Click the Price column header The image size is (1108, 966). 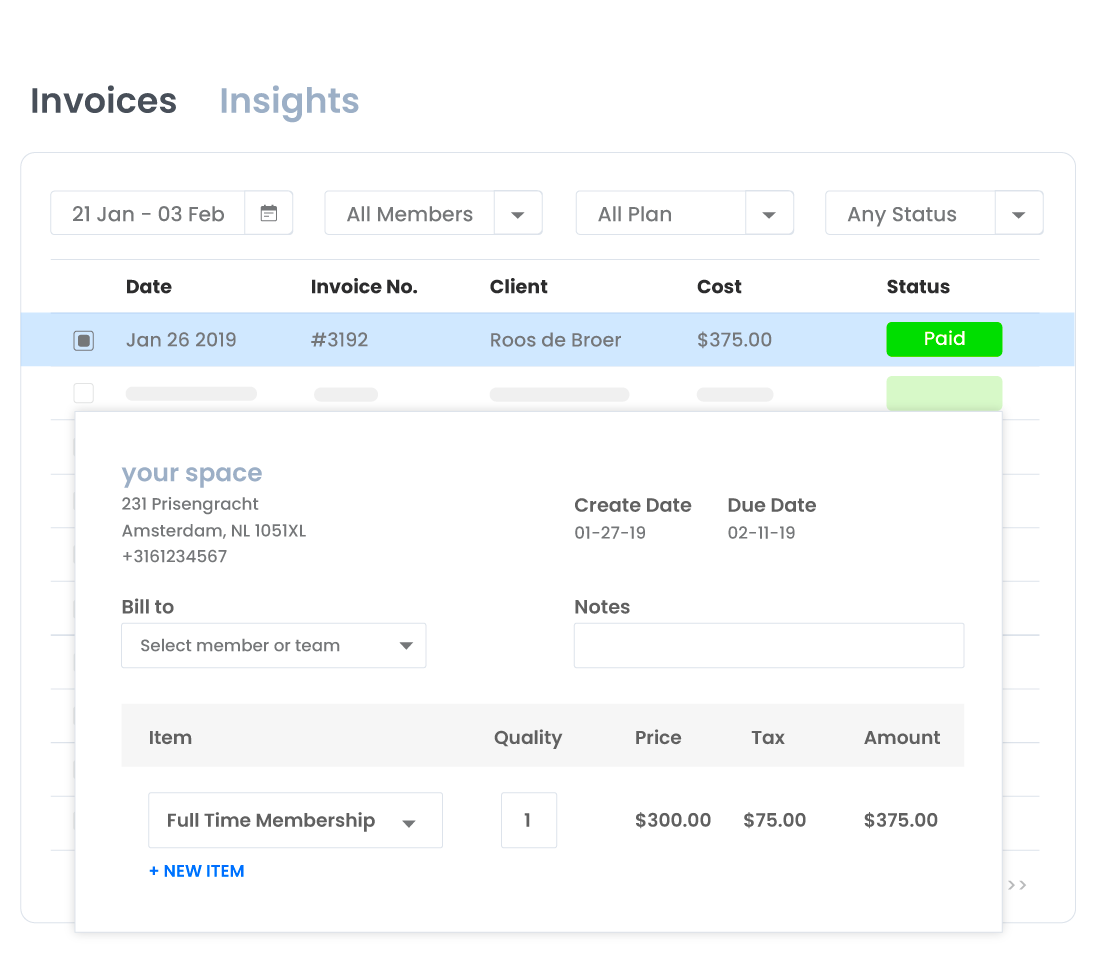click(x=658, y=737)
